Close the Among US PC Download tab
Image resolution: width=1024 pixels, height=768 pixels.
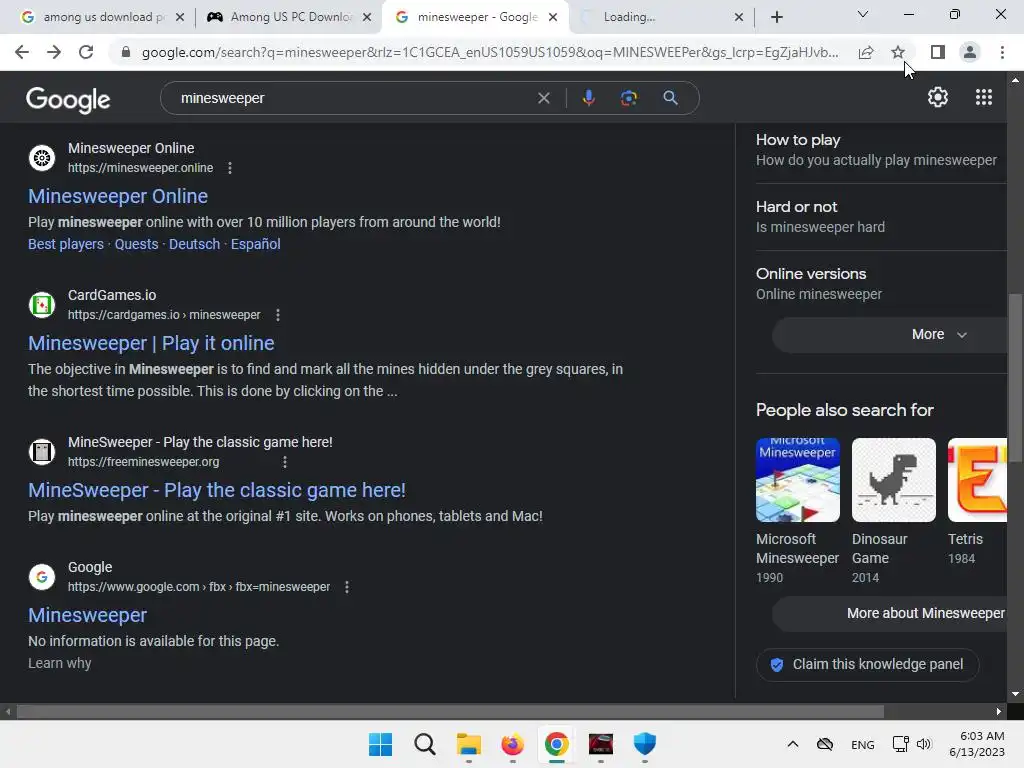pyautogui.click(x=367, y=17)
